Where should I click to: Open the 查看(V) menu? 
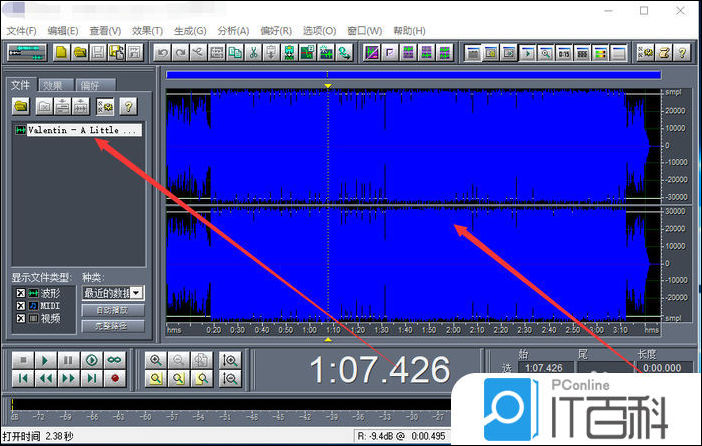(x=105, y=31)
